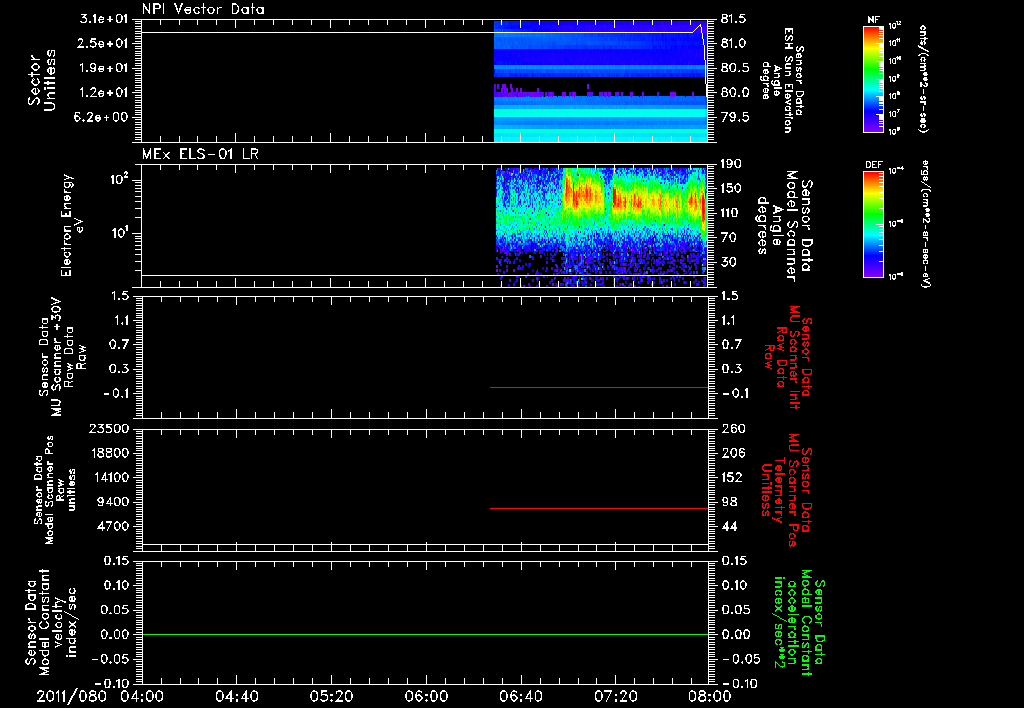Click the red line in MU Scanner +30V plot
Viewport: 1024px width, 708px height.
pyautogui.click(x=599, y=387)
